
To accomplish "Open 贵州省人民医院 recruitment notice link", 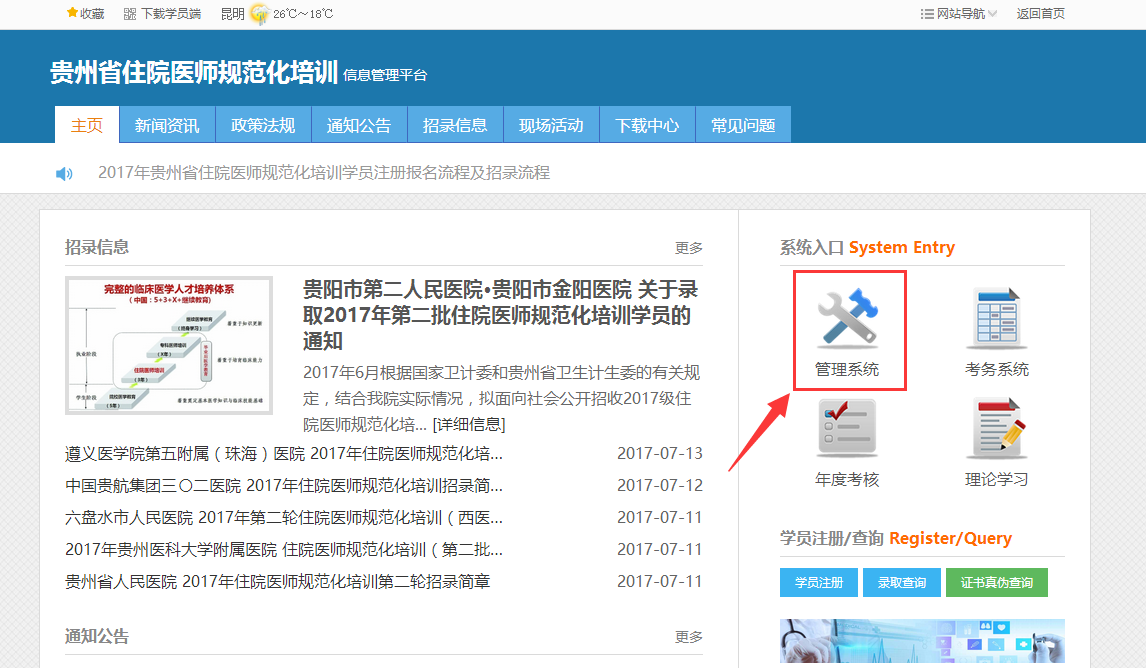I will (277, 581).
